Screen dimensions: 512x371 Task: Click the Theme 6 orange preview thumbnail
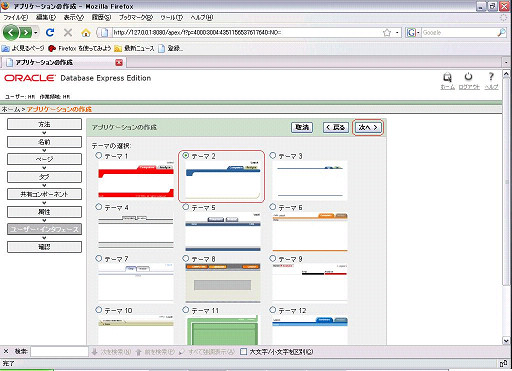tap(310, 232)
